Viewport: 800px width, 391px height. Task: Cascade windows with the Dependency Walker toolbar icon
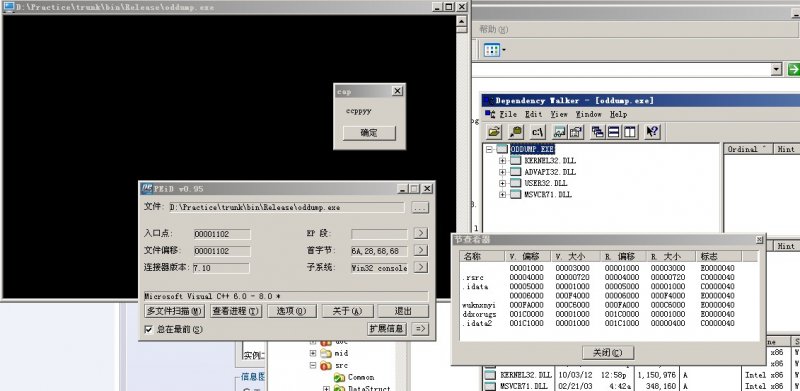click(598, 132)
